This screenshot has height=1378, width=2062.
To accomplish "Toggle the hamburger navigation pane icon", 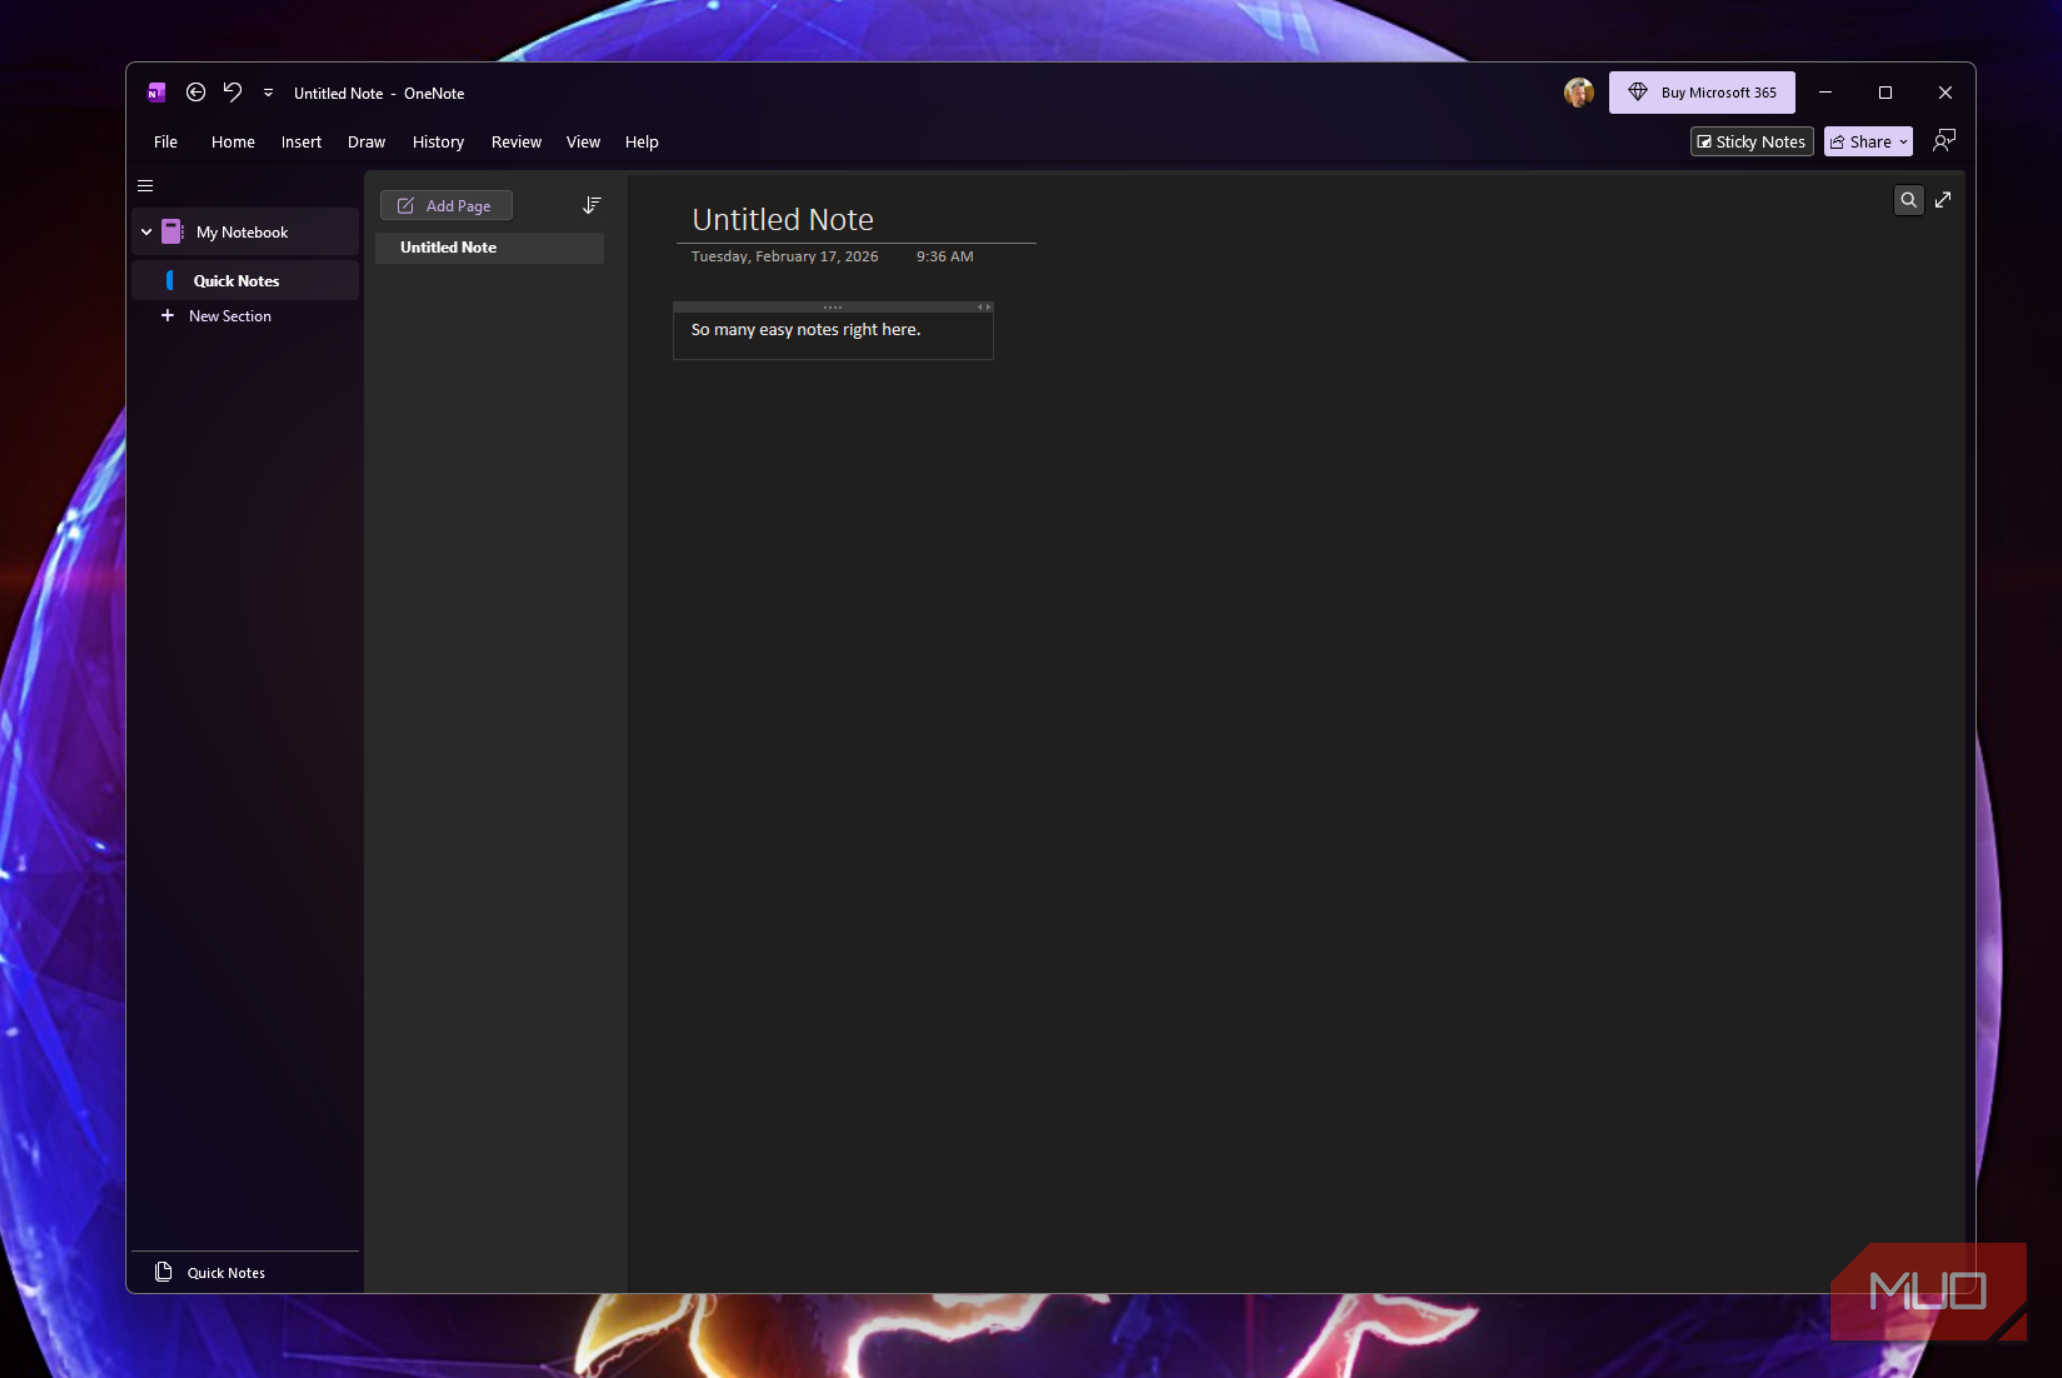I will (x=145, y=186).
